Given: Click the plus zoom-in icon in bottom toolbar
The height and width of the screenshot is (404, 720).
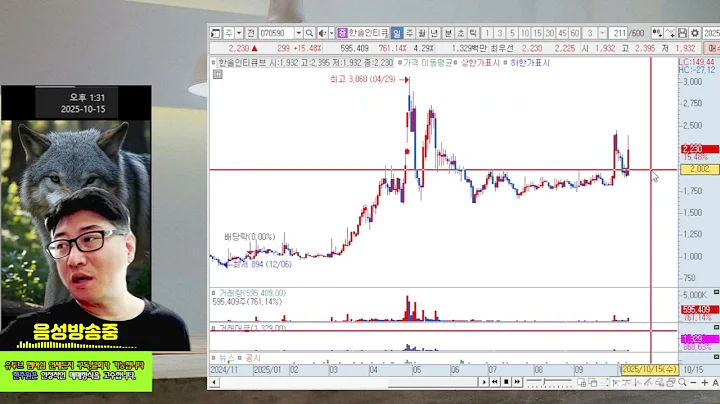Looking at the screenshot, I should (704, 382).
